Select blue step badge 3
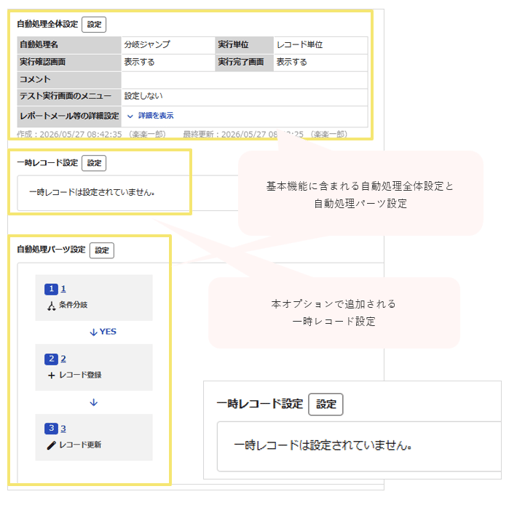This screenshot has height=505, width=509. point(51,429)
